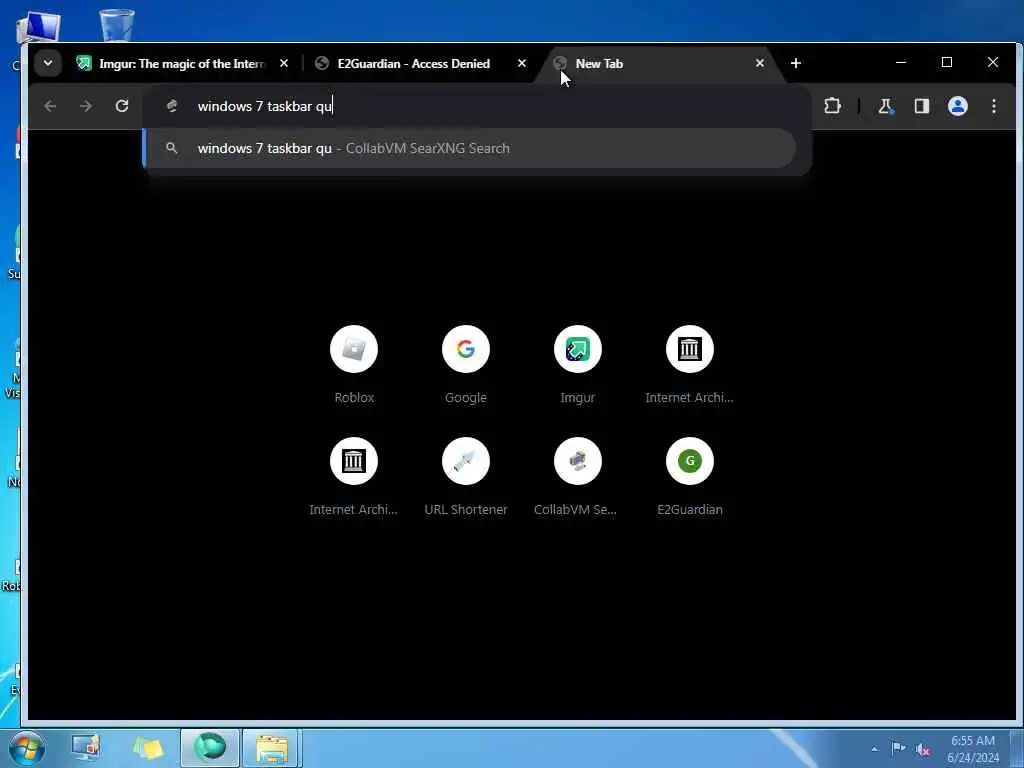Open Chrome Labs flask icon
Viewport: 1024px width, 768px height.
click(x=885, y=106)
